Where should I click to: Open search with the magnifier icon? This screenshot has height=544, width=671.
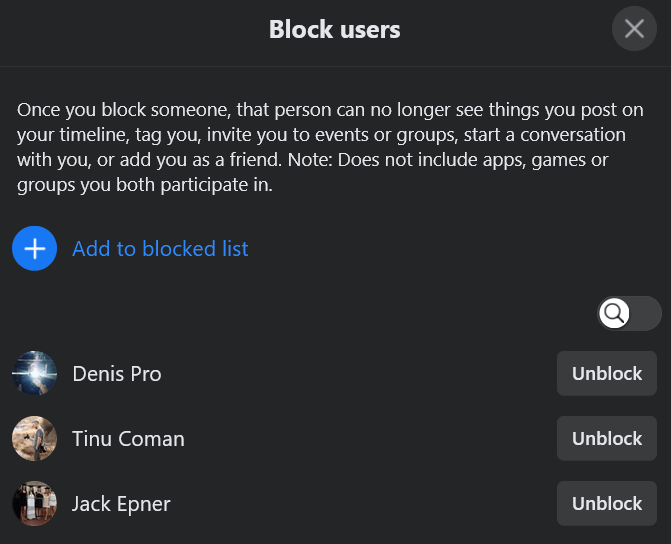(614, 314)
